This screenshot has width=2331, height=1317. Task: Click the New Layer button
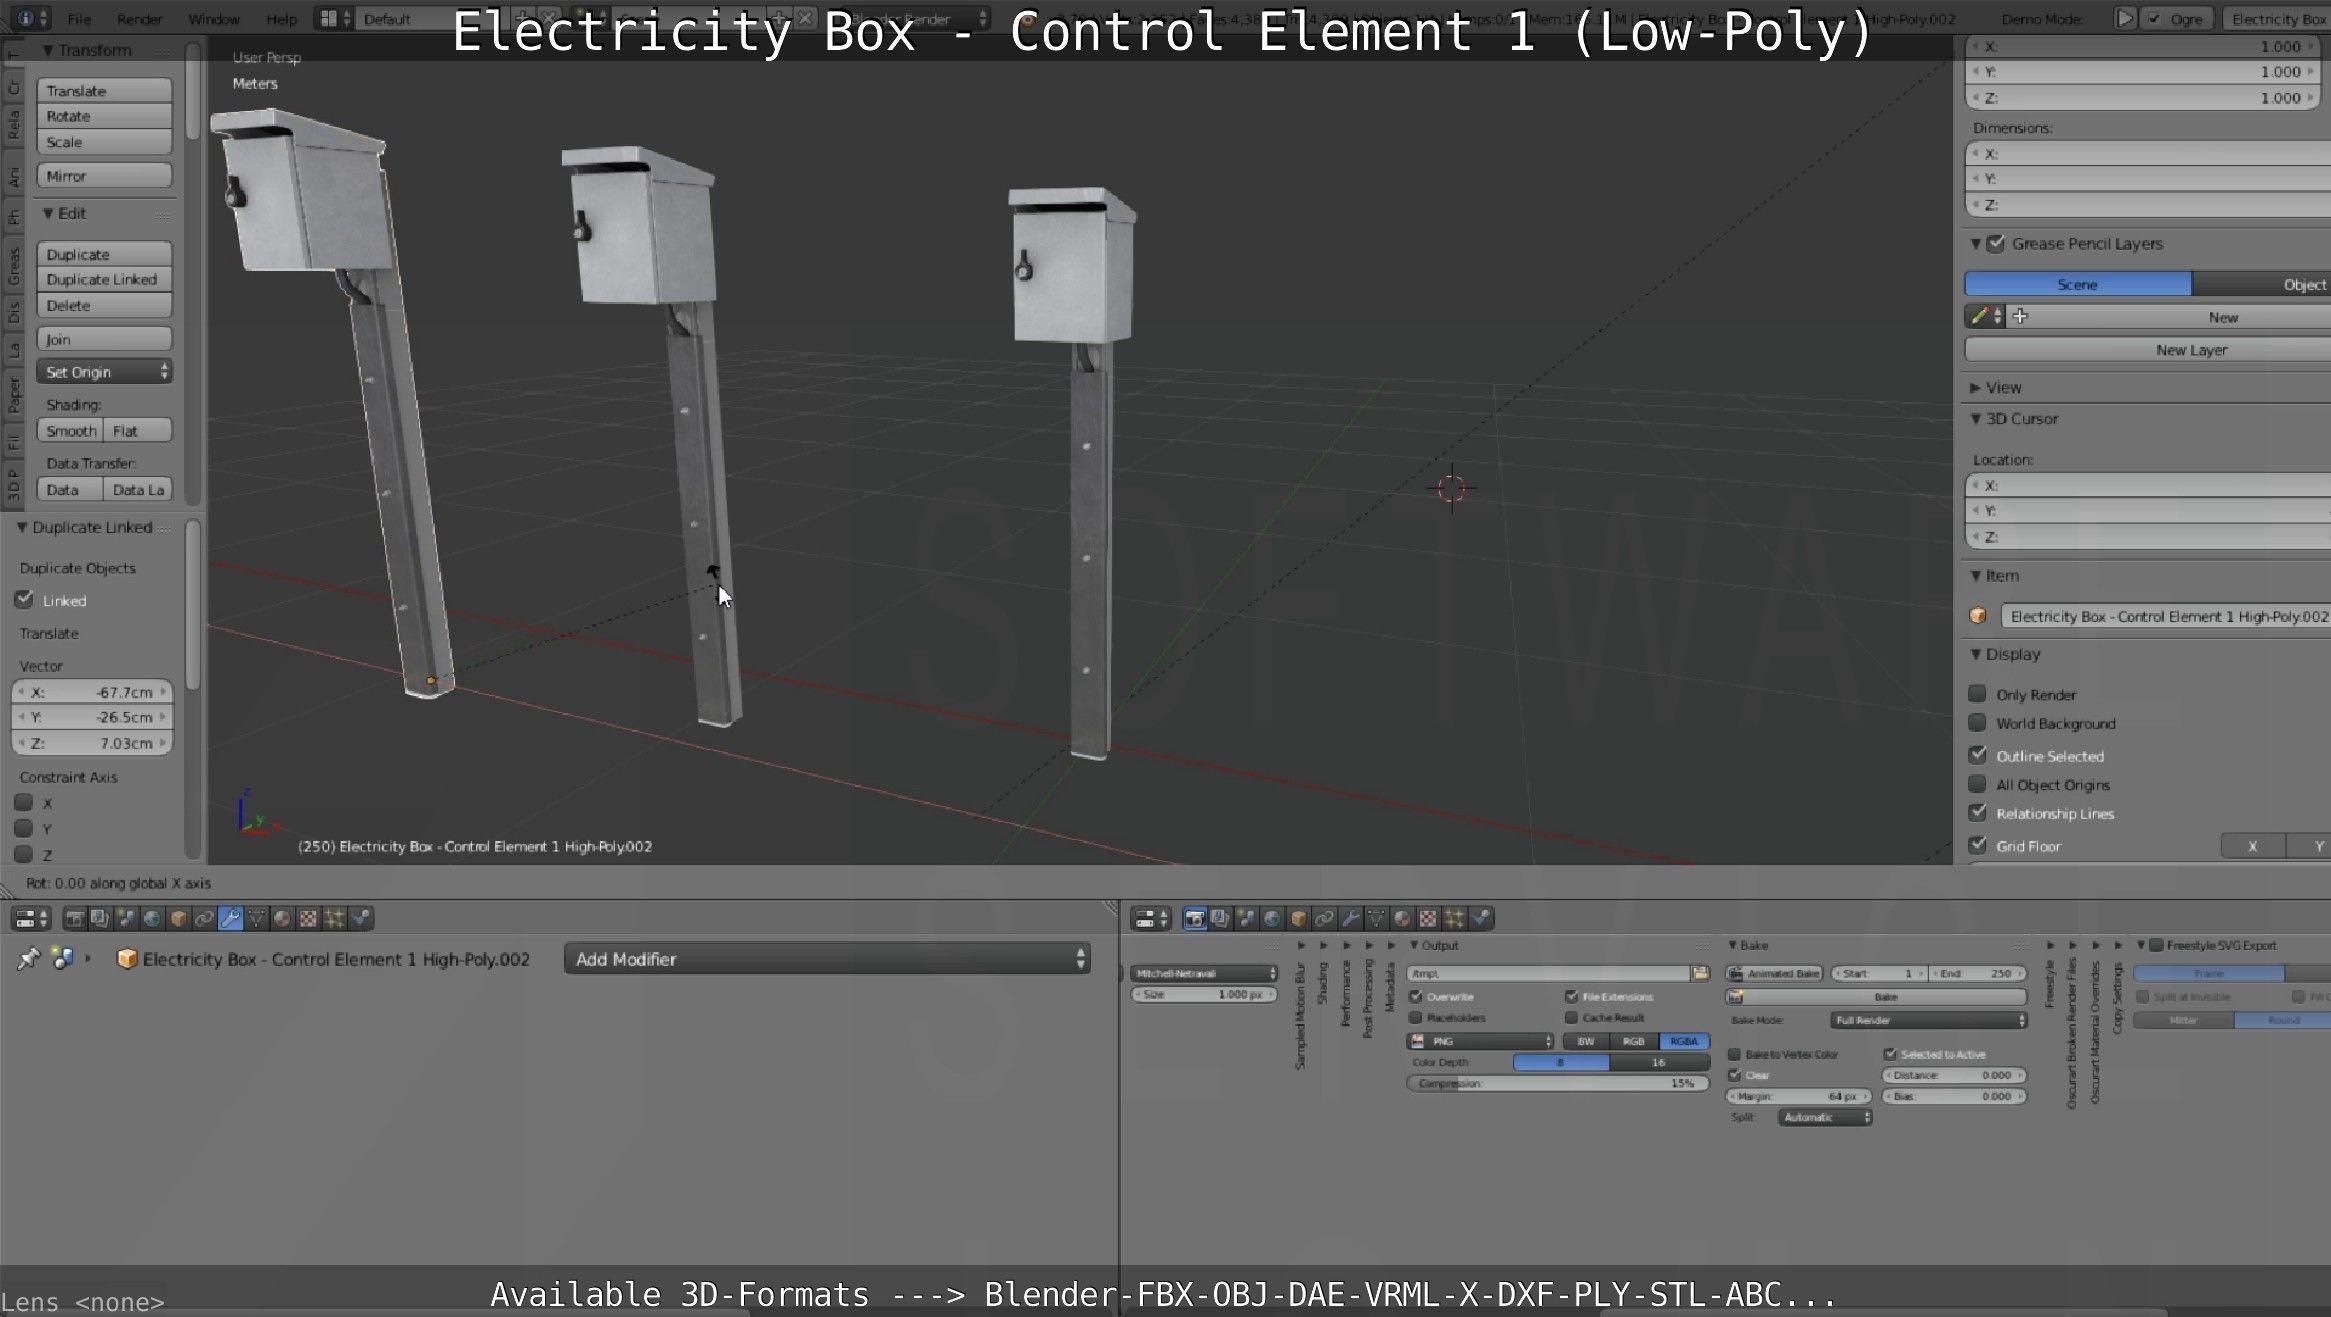pos(2148,350)
